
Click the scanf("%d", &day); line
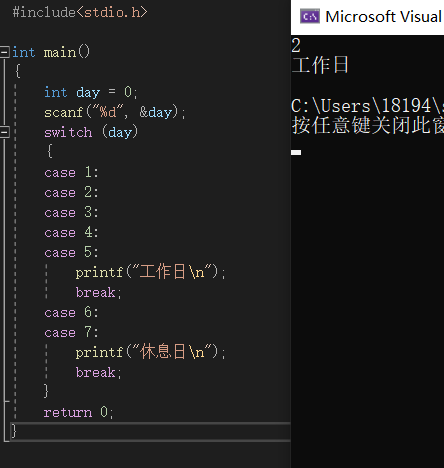click(x=115, y=112)
